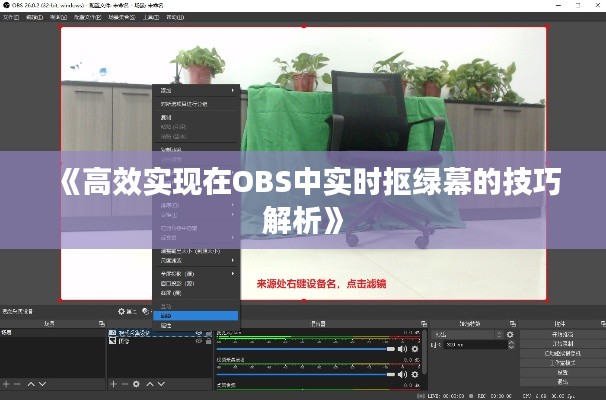Add a new scene with plus icon
This screenshot has width=606, height=400.
click(x=6, y=384)
